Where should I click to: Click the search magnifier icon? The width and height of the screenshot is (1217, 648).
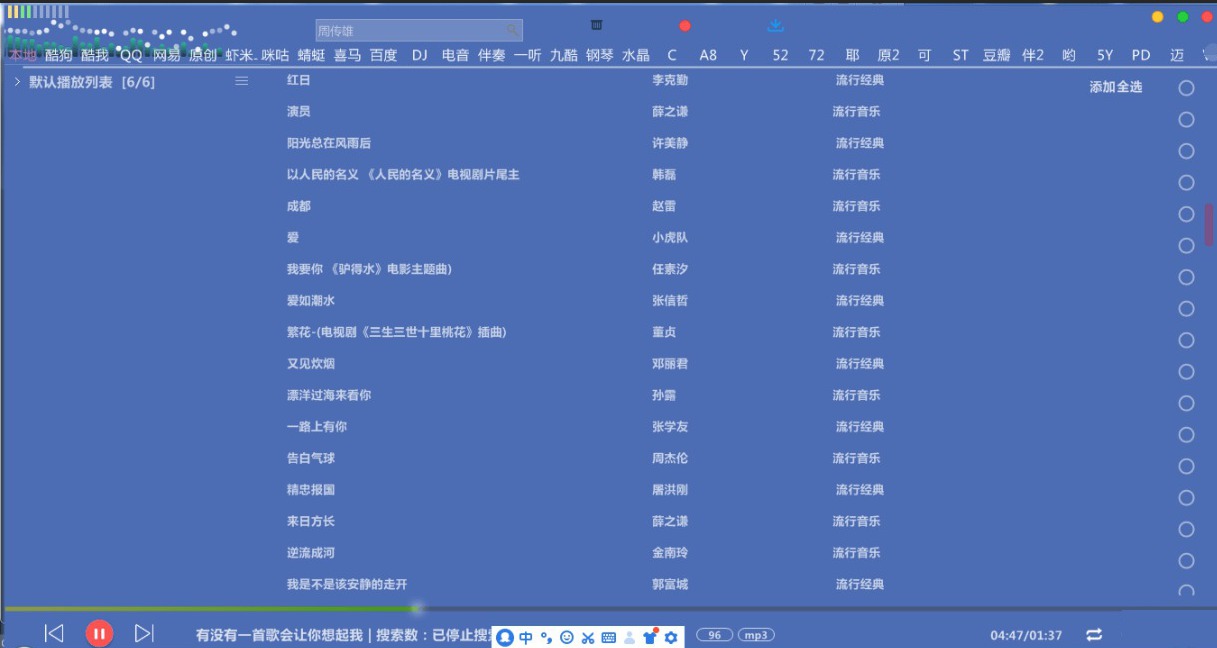[512, 31]
